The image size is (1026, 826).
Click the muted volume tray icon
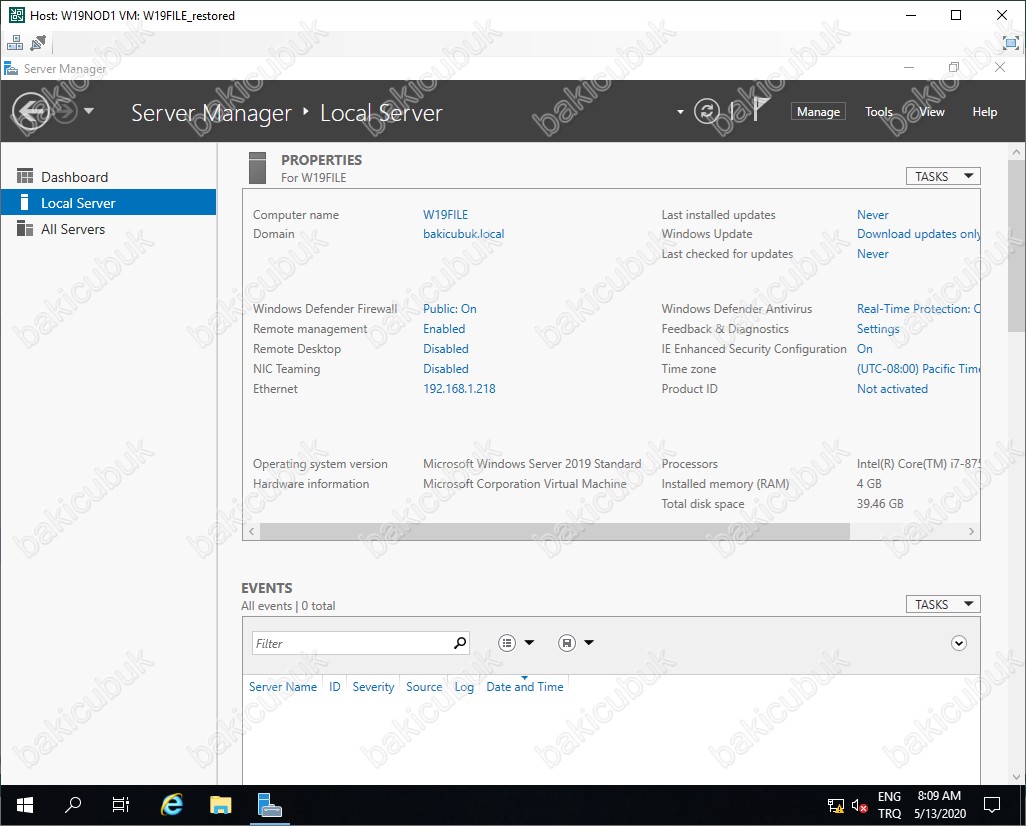pos(859,806)
